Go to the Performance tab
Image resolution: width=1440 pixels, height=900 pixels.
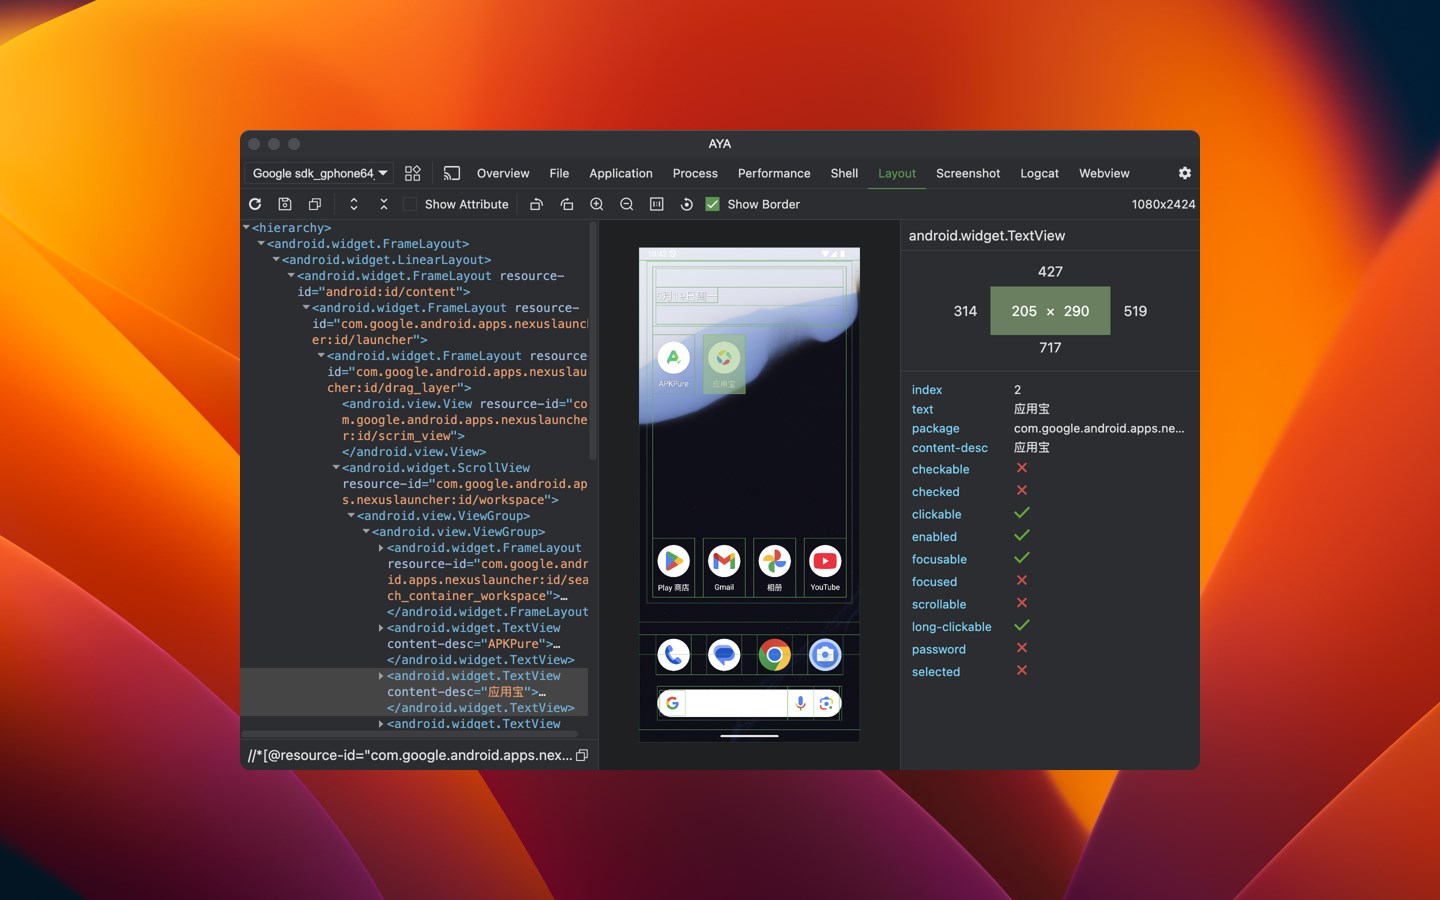(x=774, y=173)
